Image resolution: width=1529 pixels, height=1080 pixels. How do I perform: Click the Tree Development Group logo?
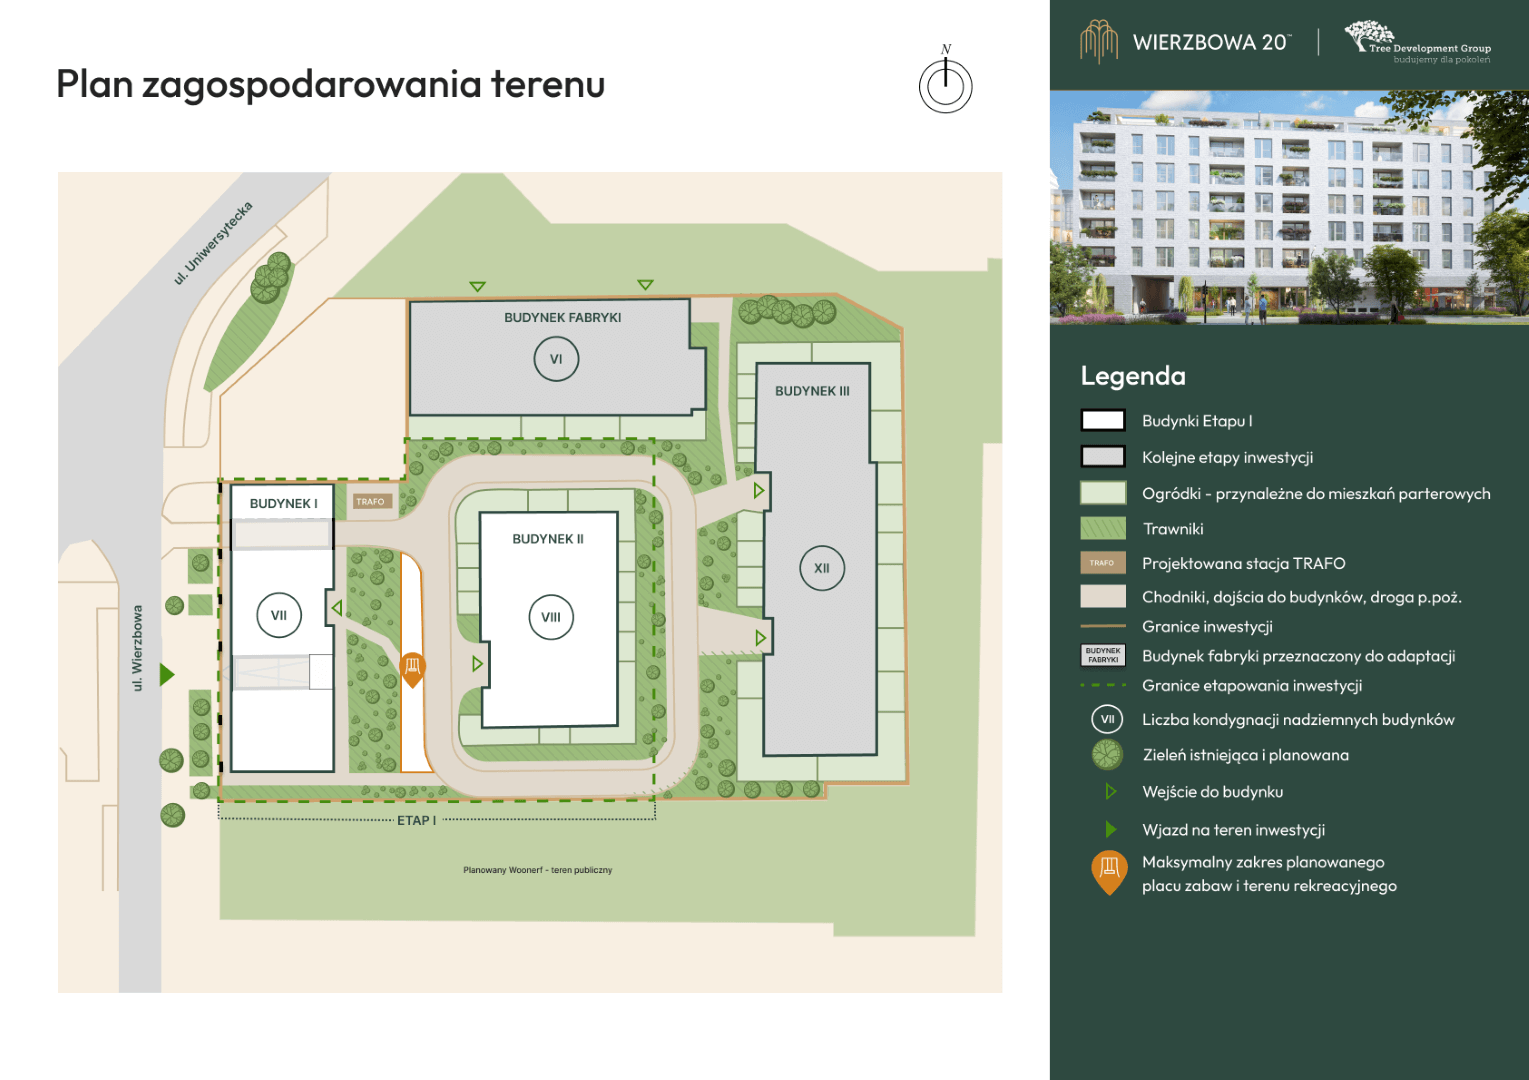click(1417, 43)
